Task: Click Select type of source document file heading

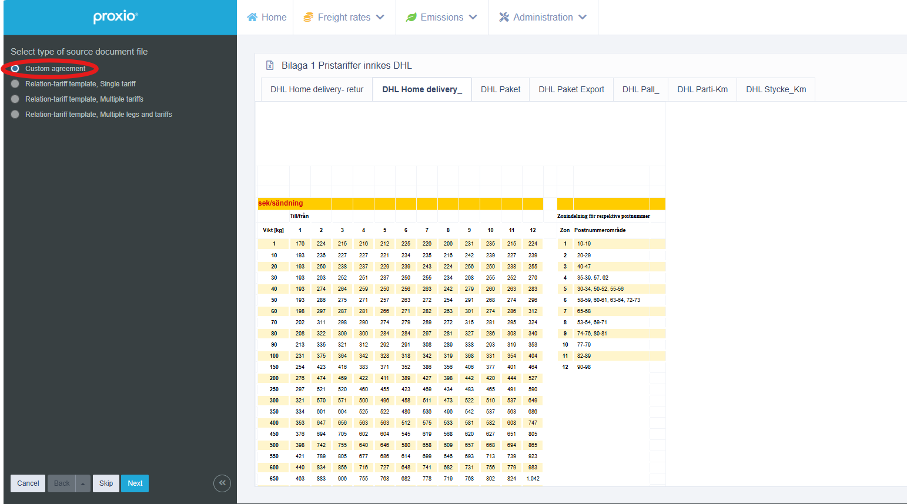Action: [x=79, y=52]
